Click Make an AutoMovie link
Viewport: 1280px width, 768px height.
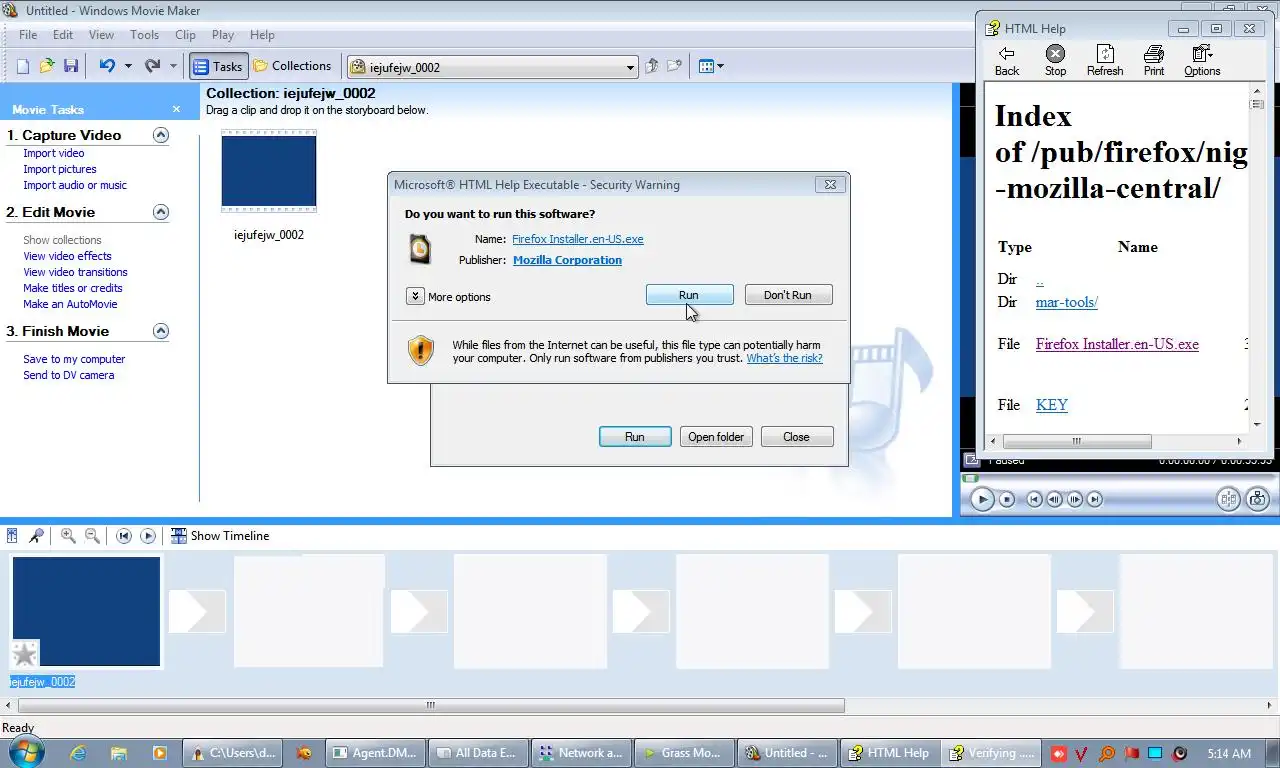tap(70, 304)
